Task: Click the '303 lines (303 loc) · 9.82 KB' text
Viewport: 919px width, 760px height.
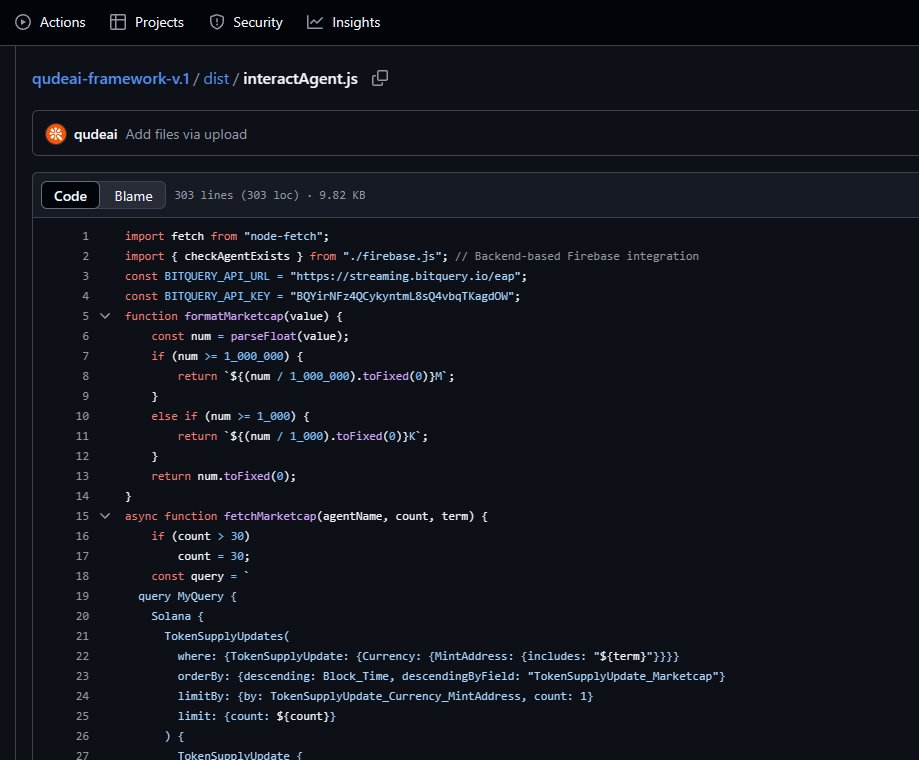Action: pyautogui.click(x=270, y=195)
